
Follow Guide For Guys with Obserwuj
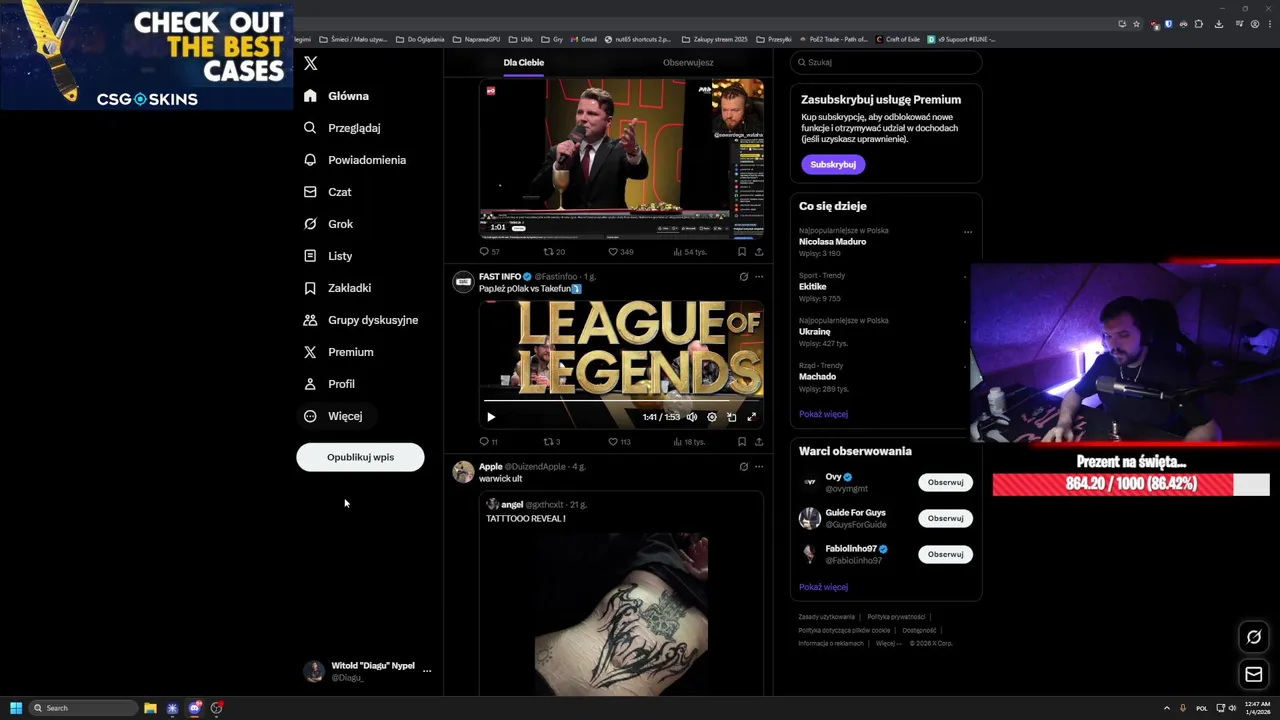945,518
